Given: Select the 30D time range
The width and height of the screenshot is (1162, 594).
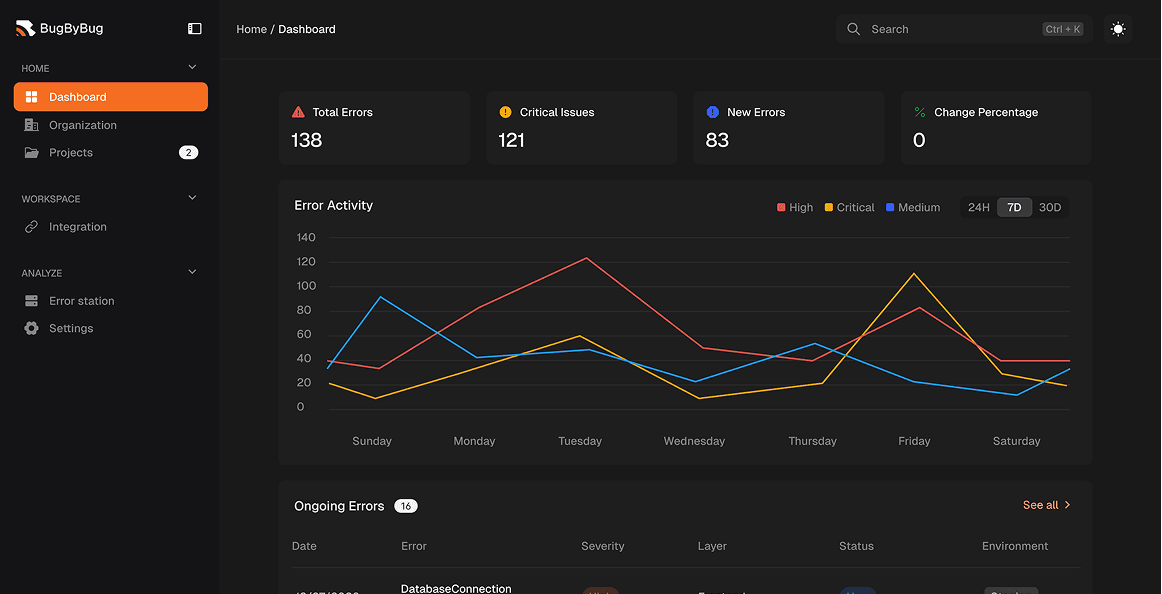Looking at the screenshot, I should coord(1050,207).
